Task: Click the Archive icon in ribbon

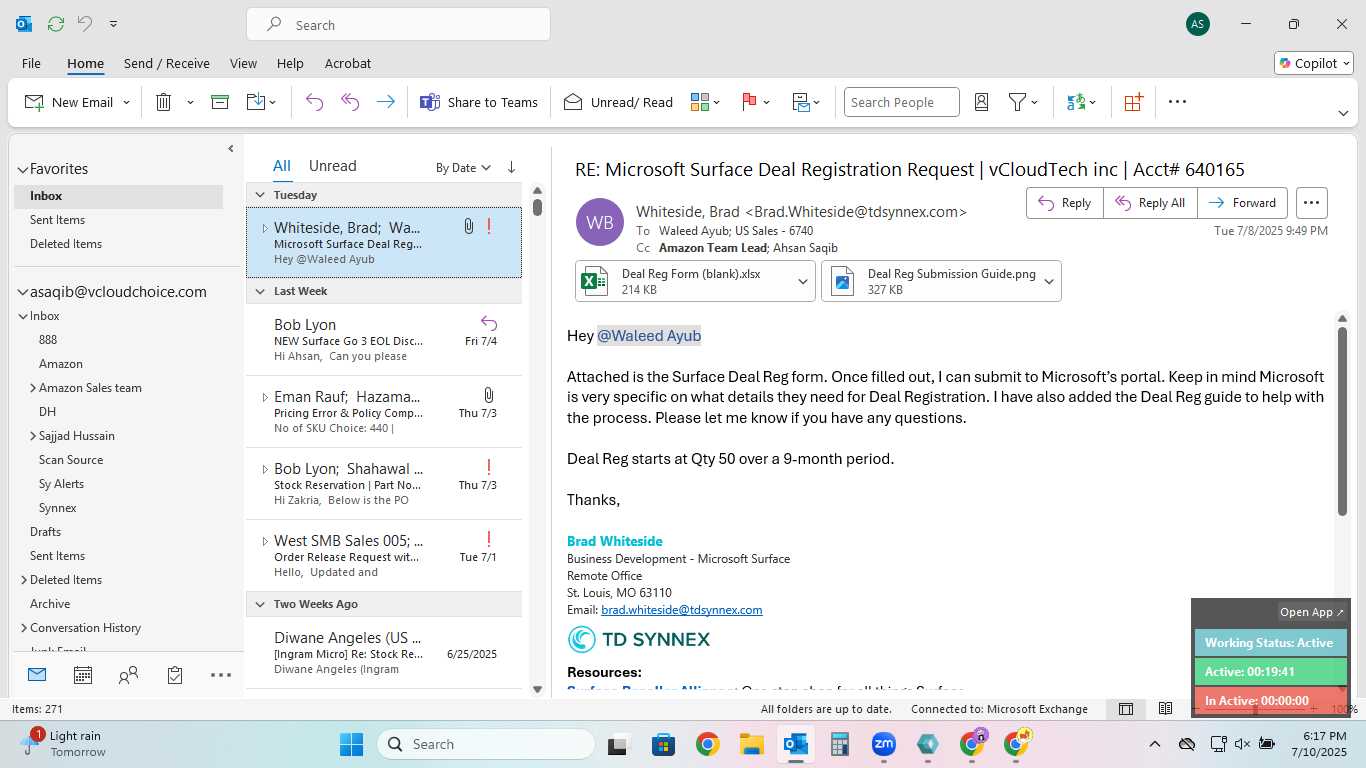Action: (x=220, y=102)
